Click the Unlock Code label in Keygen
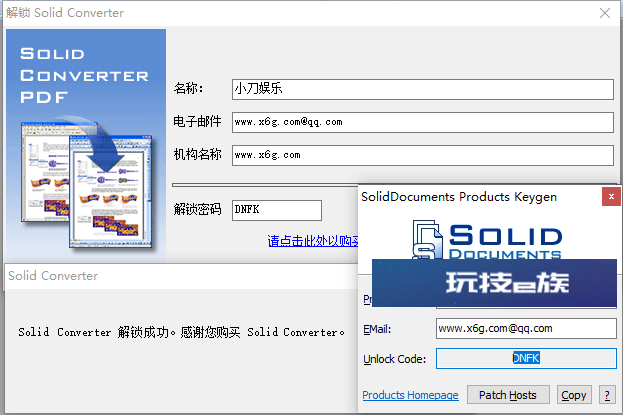The image size is (623, 415). click(395, 359)
